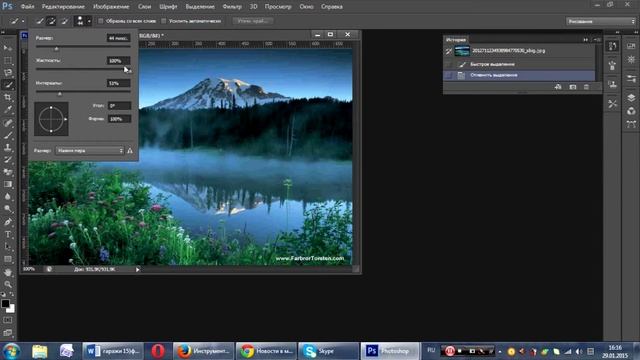Click the Уточн. край button
This screenshot has height=360, width=640.
253,21
